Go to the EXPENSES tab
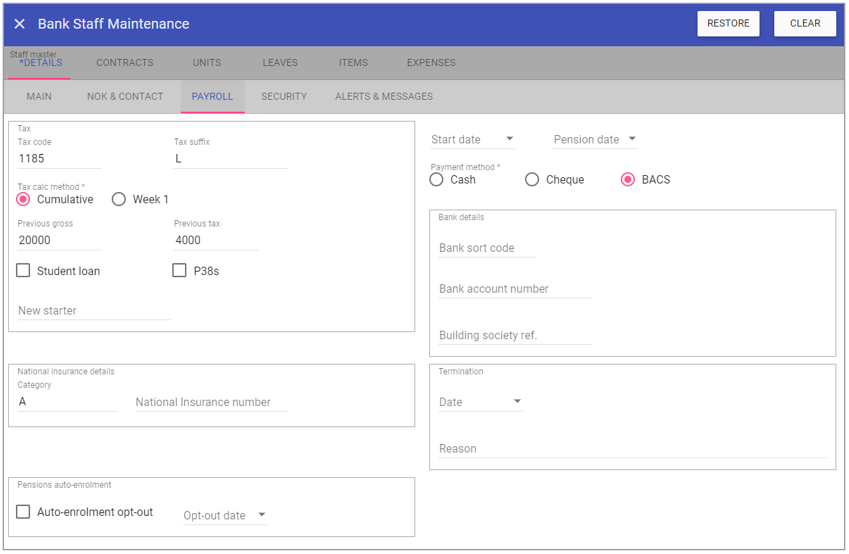The image size is (849, 554). (431, 63)
